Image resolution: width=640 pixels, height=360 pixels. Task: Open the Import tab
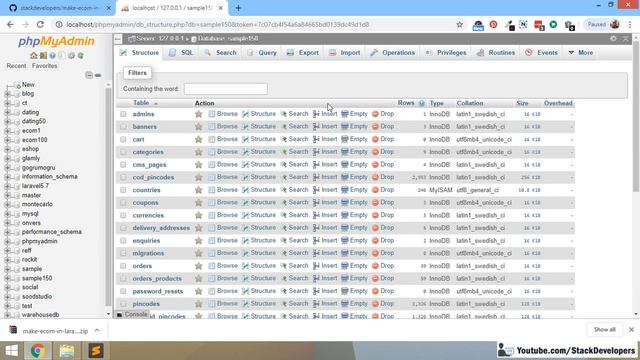tap(344, 53)
